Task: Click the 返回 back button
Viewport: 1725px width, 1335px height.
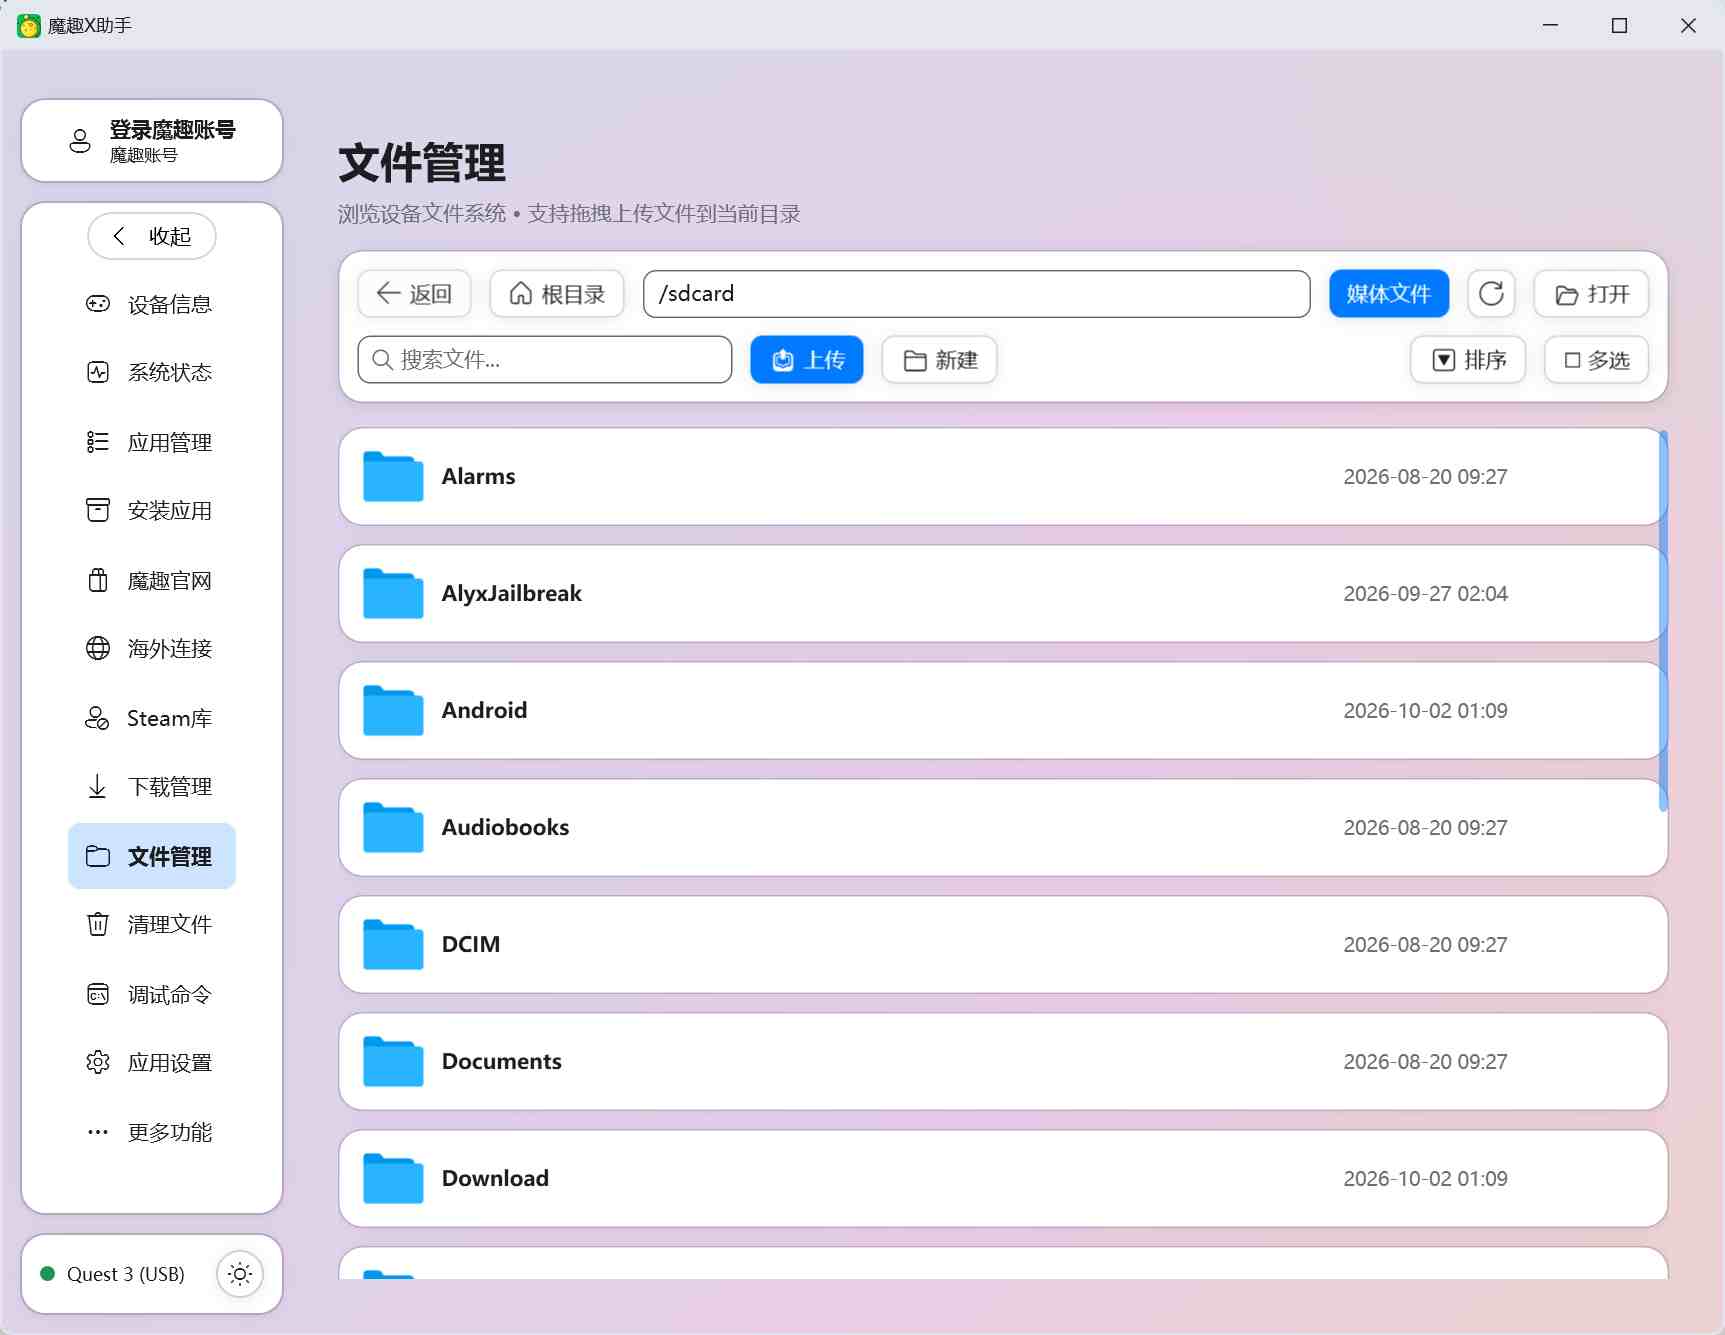Action: (x=414, y=294)
